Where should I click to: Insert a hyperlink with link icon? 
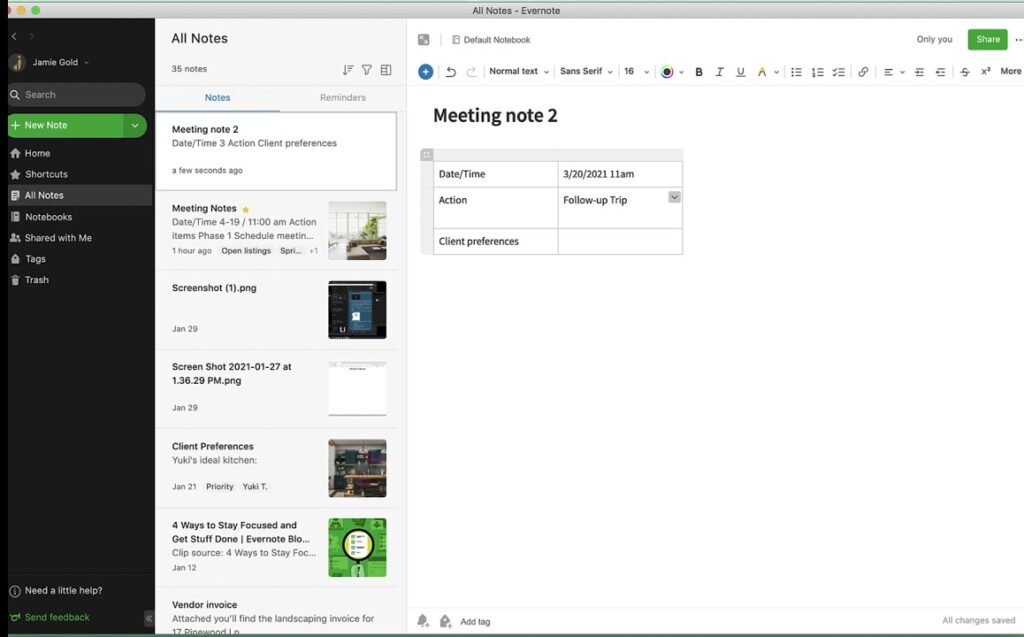[x=863, y=72]
